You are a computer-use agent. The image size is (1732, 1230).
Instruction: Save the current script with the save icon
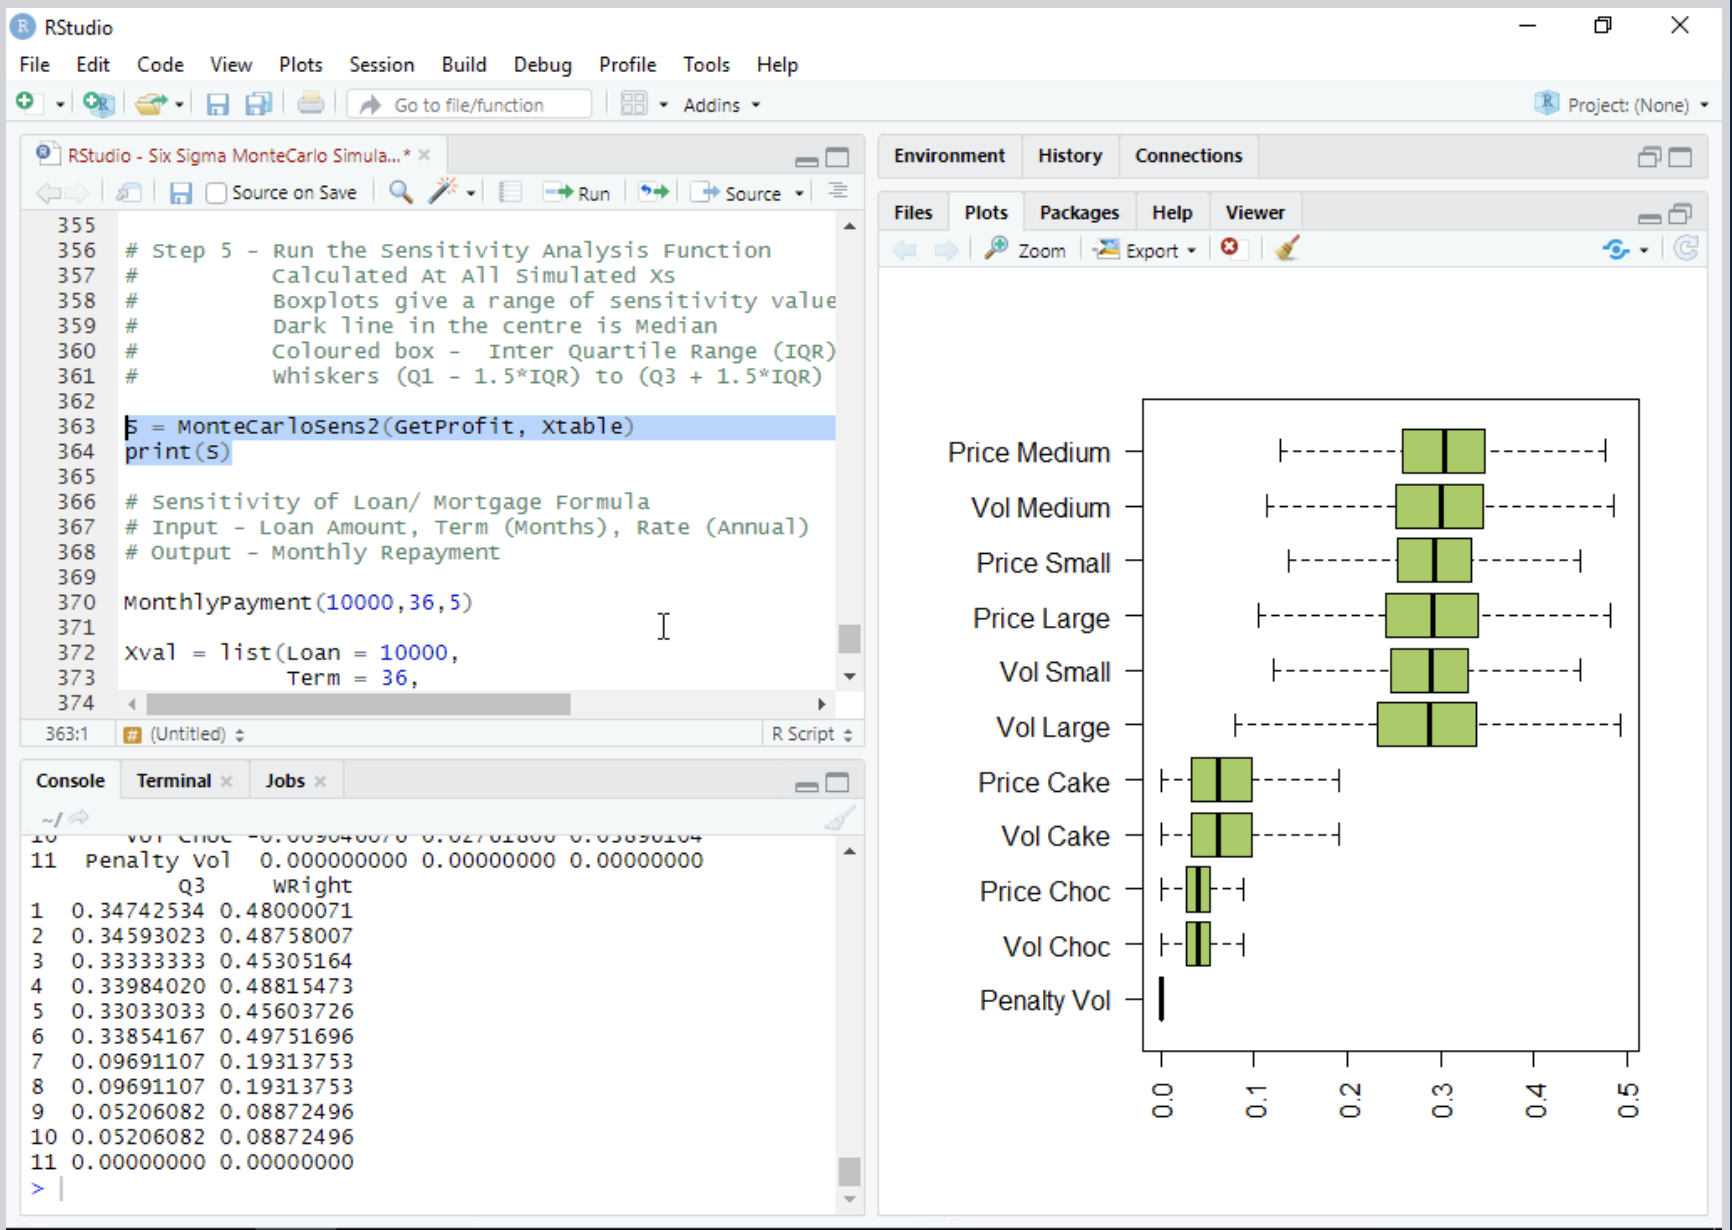tap(180, 192)
